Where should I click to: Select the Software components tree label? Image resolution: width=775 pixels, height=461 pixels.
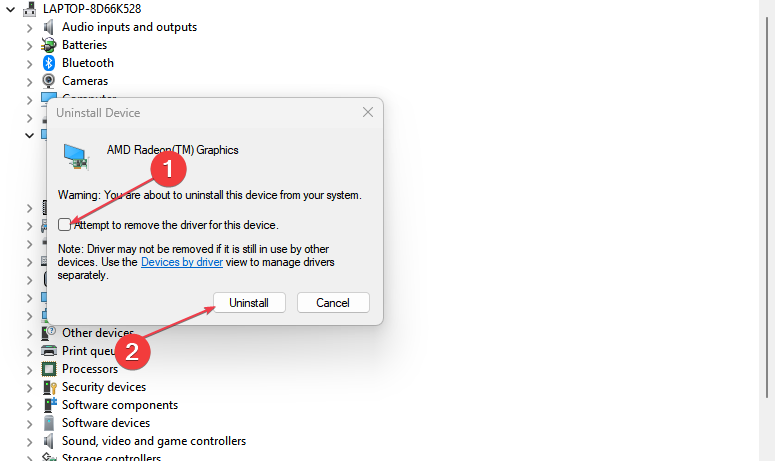click(x=120, y=405)
